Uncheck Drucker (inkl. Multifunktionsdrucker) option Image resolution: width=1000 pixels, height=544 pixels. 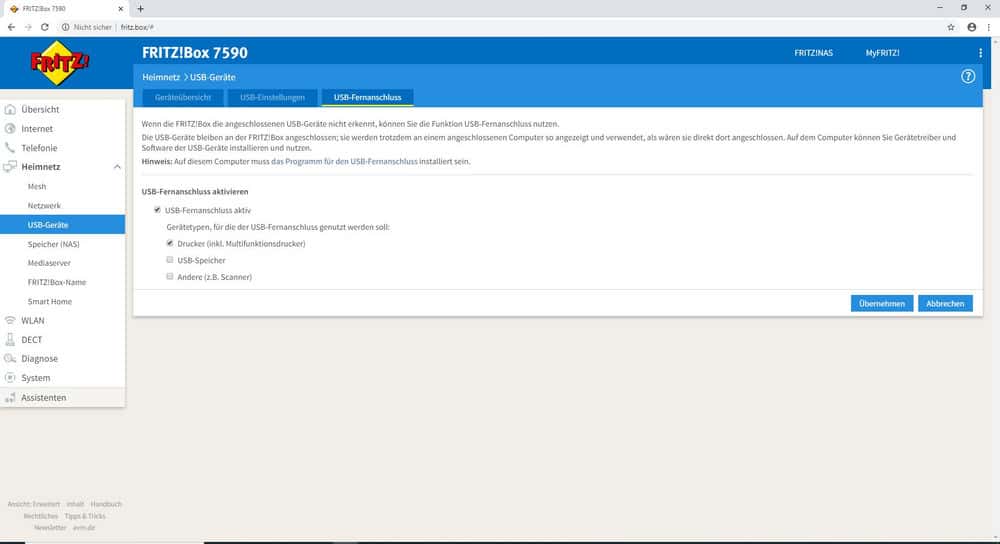pos(170,243)
